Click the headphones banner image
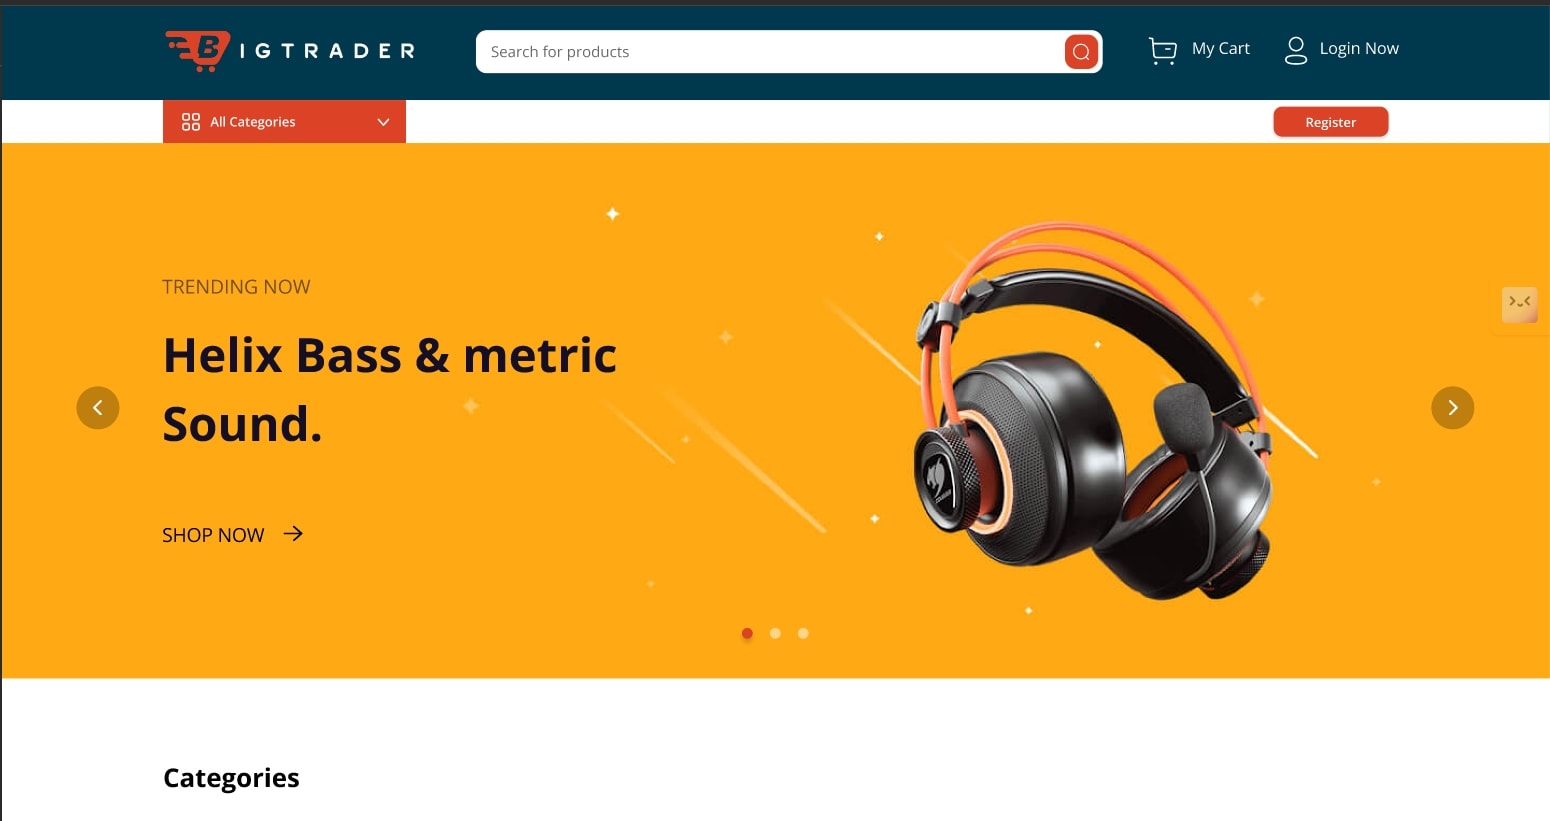 (x=1095, y=412)
